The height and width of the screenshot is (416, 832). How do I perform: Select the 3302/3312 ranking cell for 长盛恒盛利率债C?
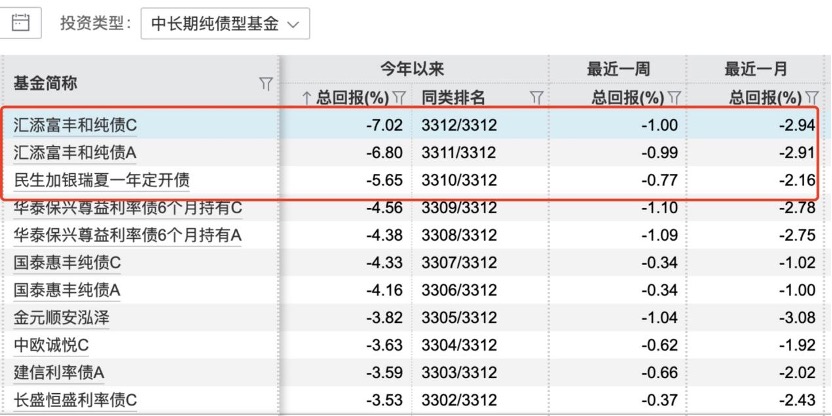pos(459,400)
